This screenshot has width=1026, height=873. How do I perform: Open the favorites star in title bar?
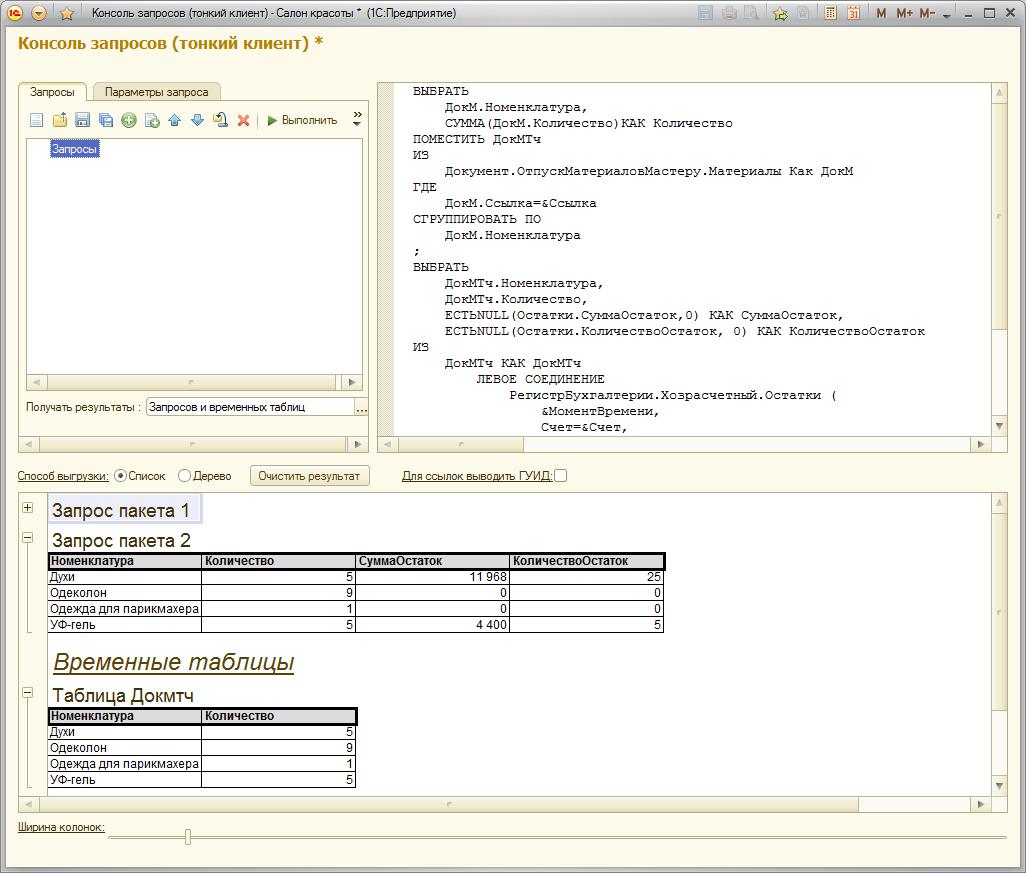(x=67, y=13)
